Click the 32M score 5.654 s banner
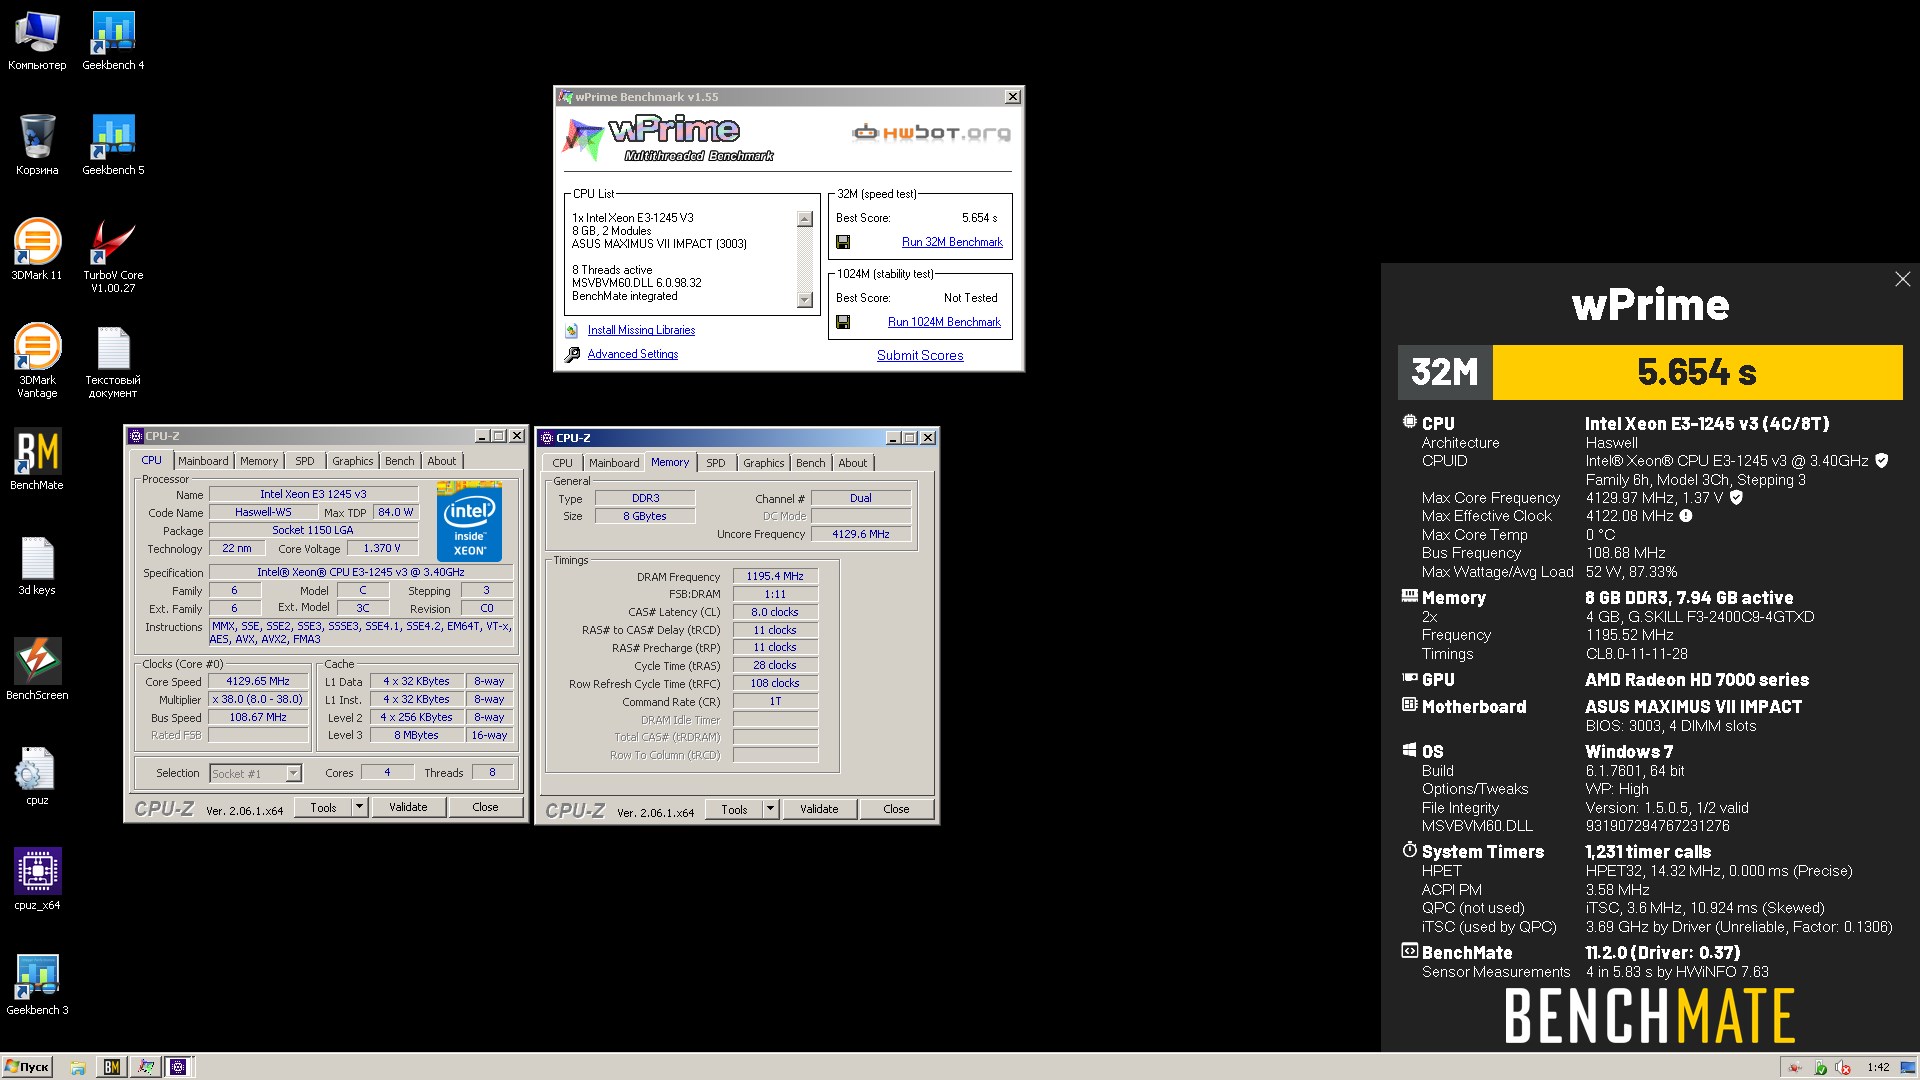This screenshot has height=1080, width=1920. coord(1697,372)
